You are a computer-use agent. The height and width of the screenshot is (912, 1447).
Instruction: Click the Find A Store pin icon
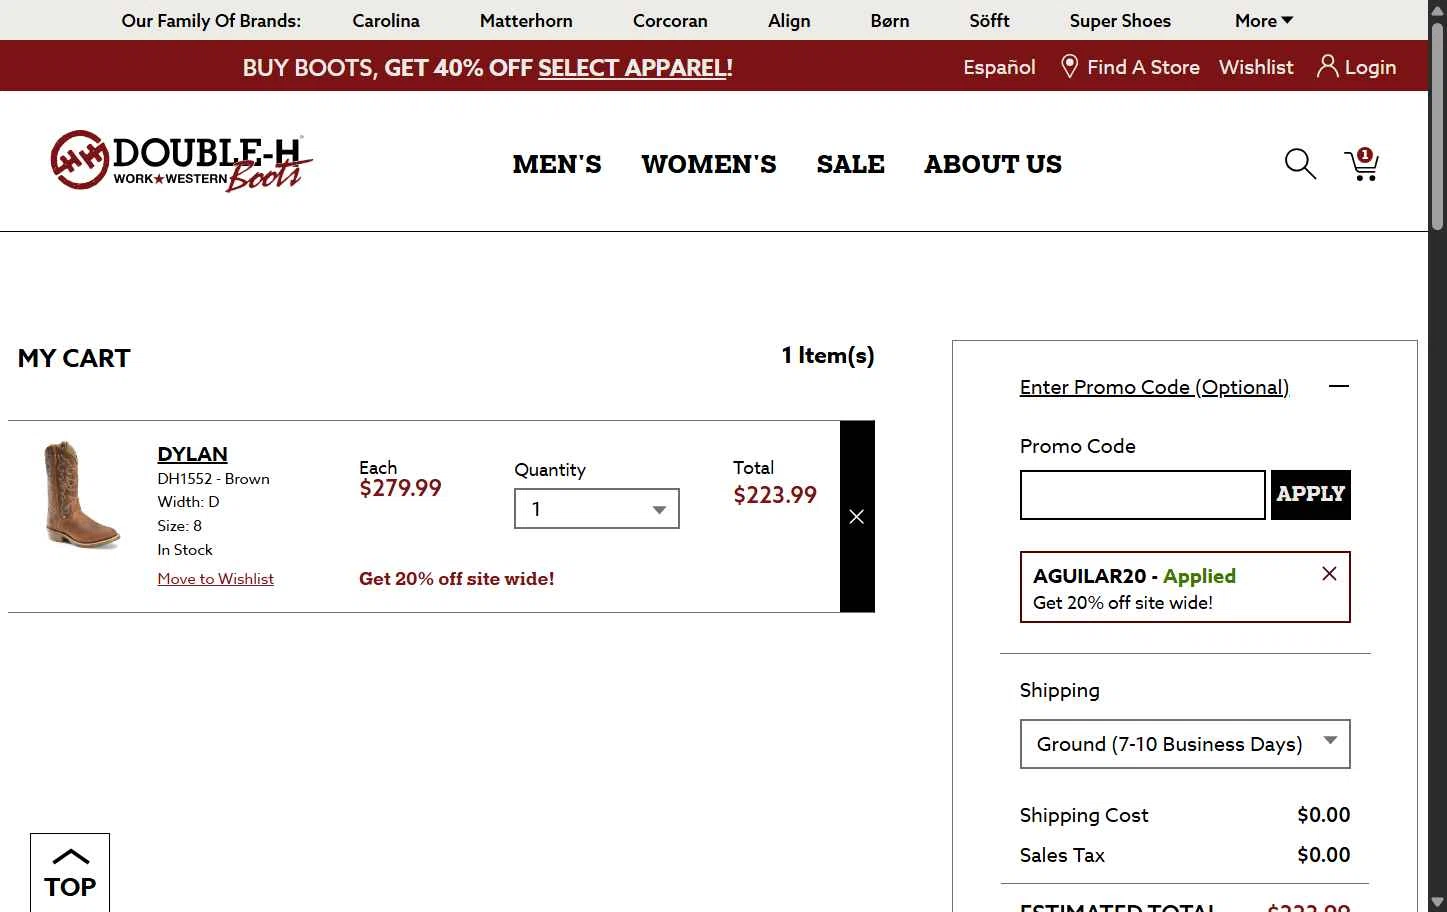click(x=1069, y=67)
